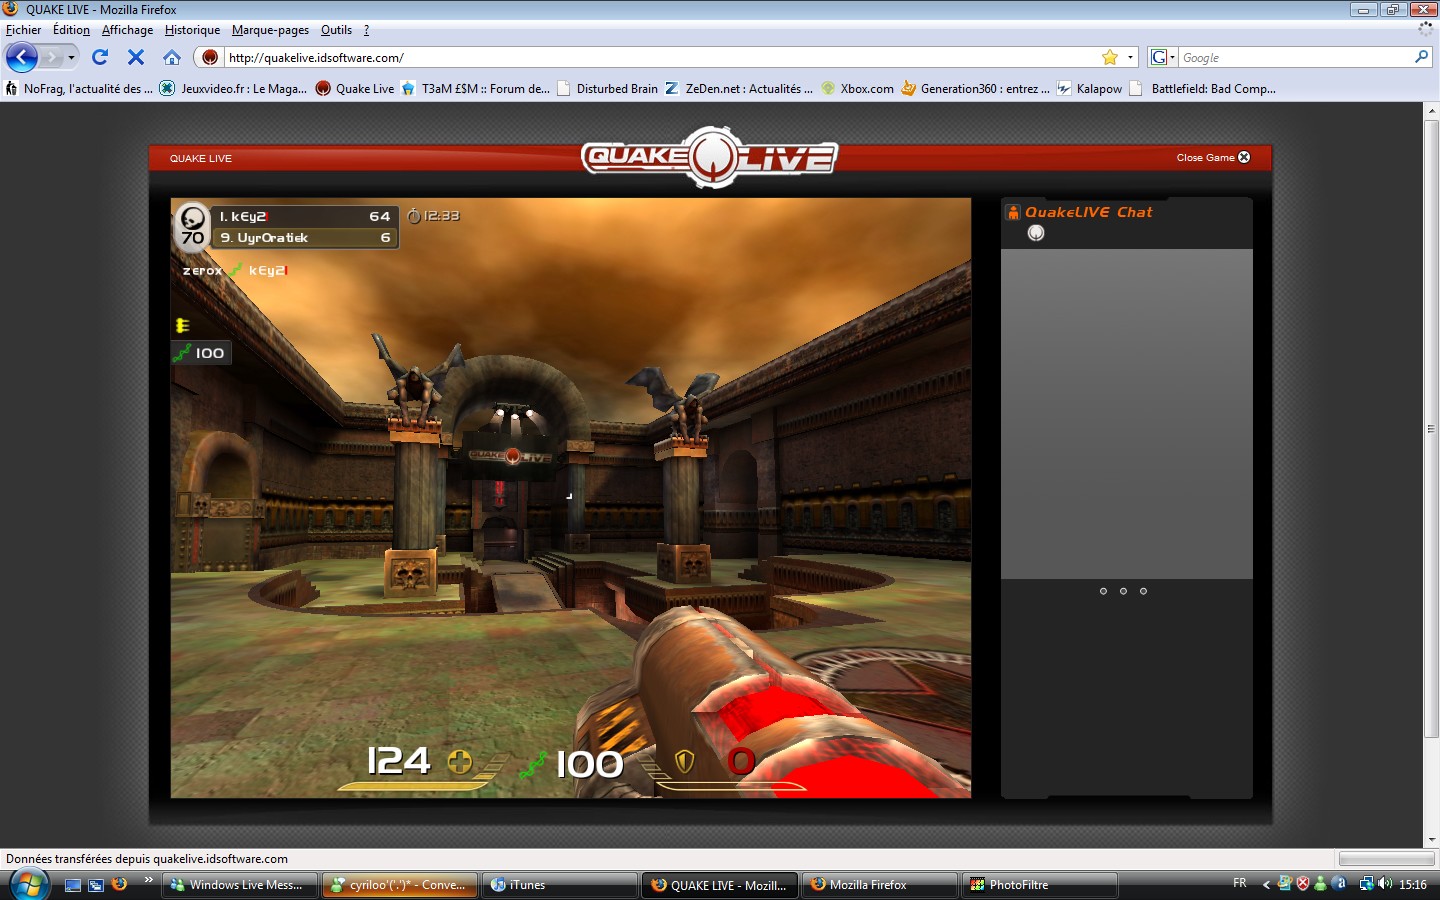Open the address bar history dropdown
1440x900 pixels.
[1130, 57]
